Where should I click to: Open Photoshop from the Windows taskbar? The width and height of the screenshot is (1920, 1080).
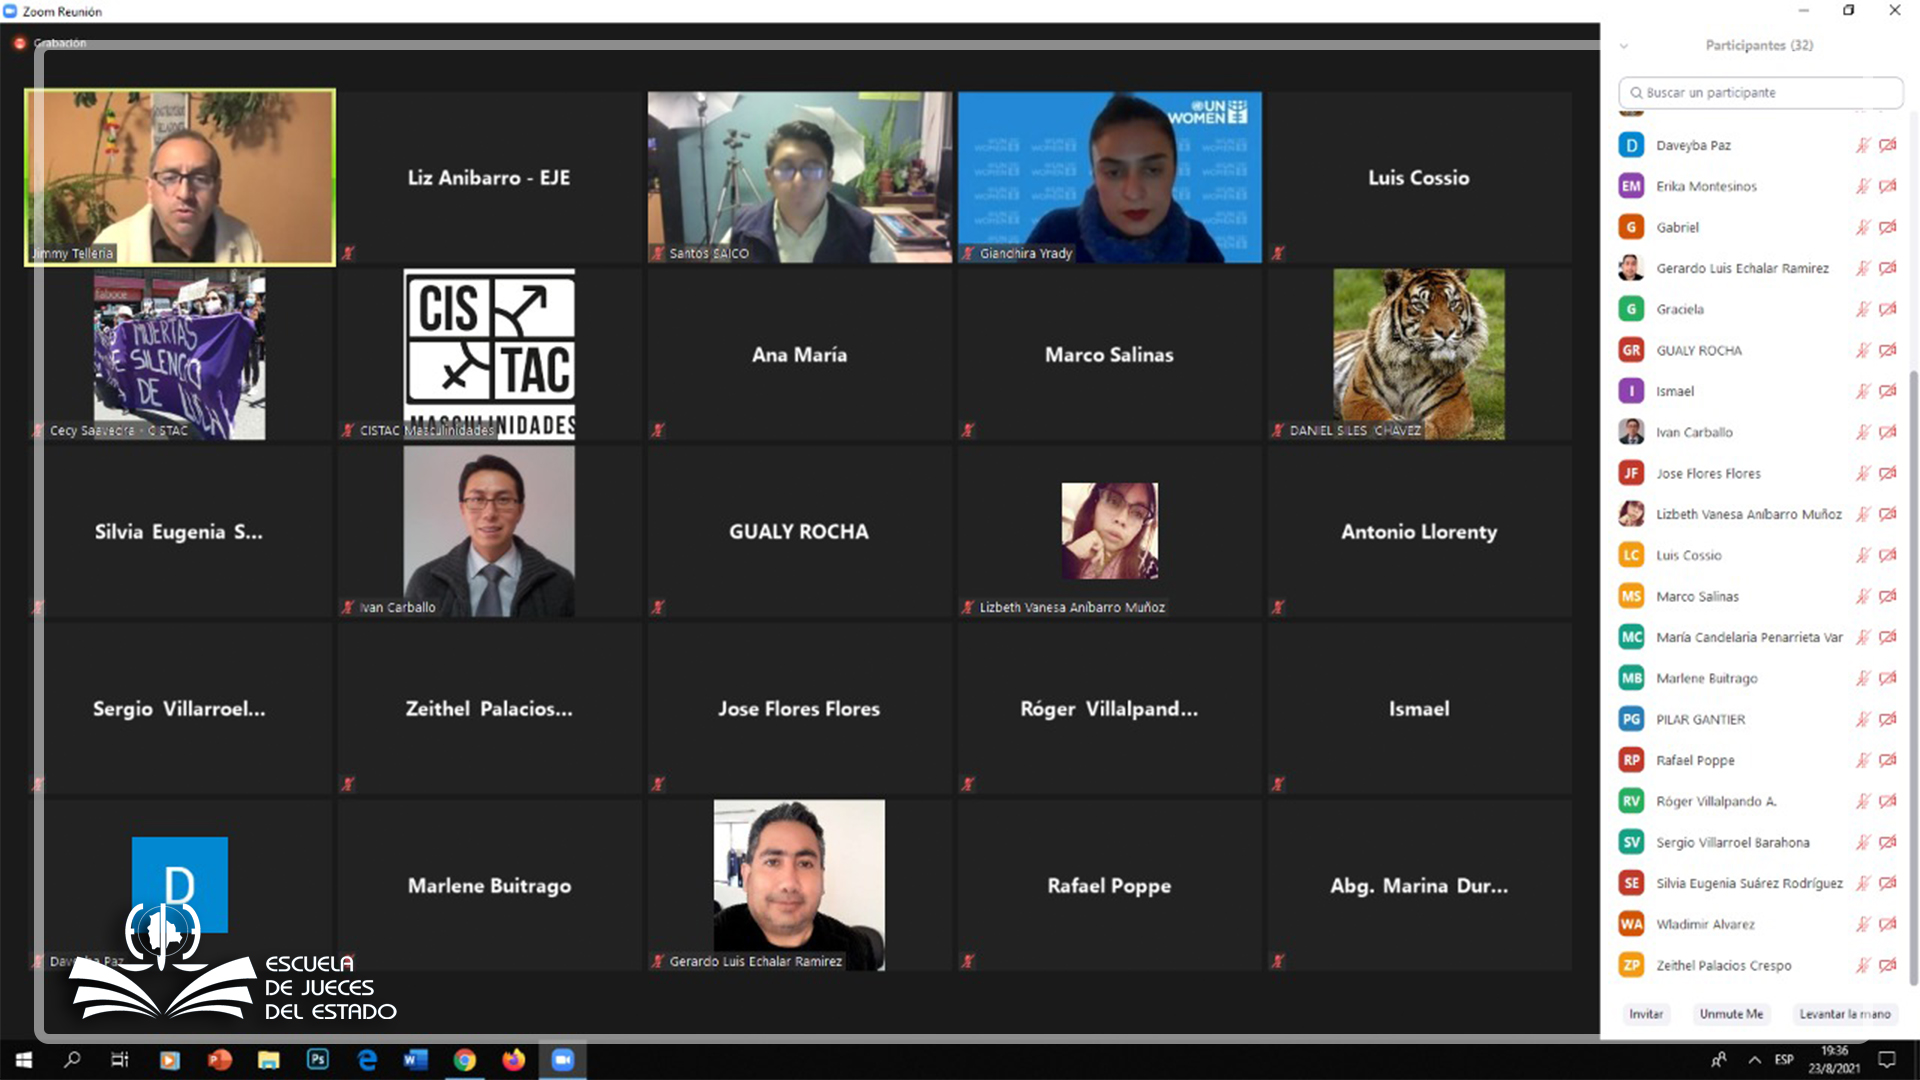318,1059
